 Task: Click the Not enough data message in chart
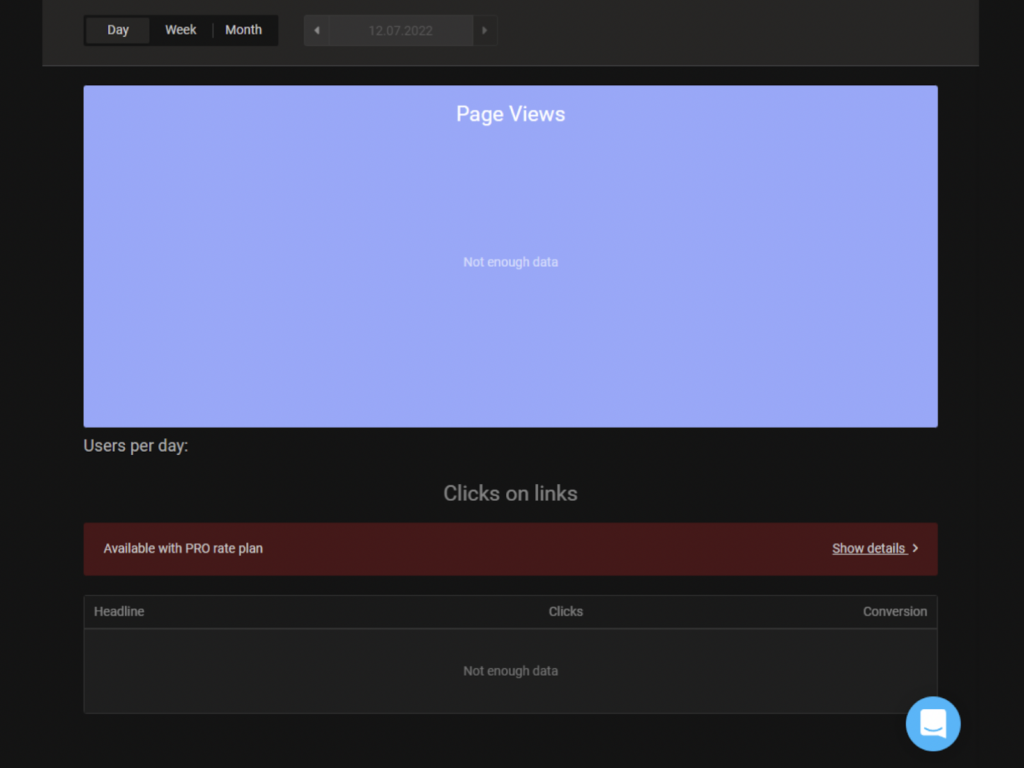[x=510, y=262]
